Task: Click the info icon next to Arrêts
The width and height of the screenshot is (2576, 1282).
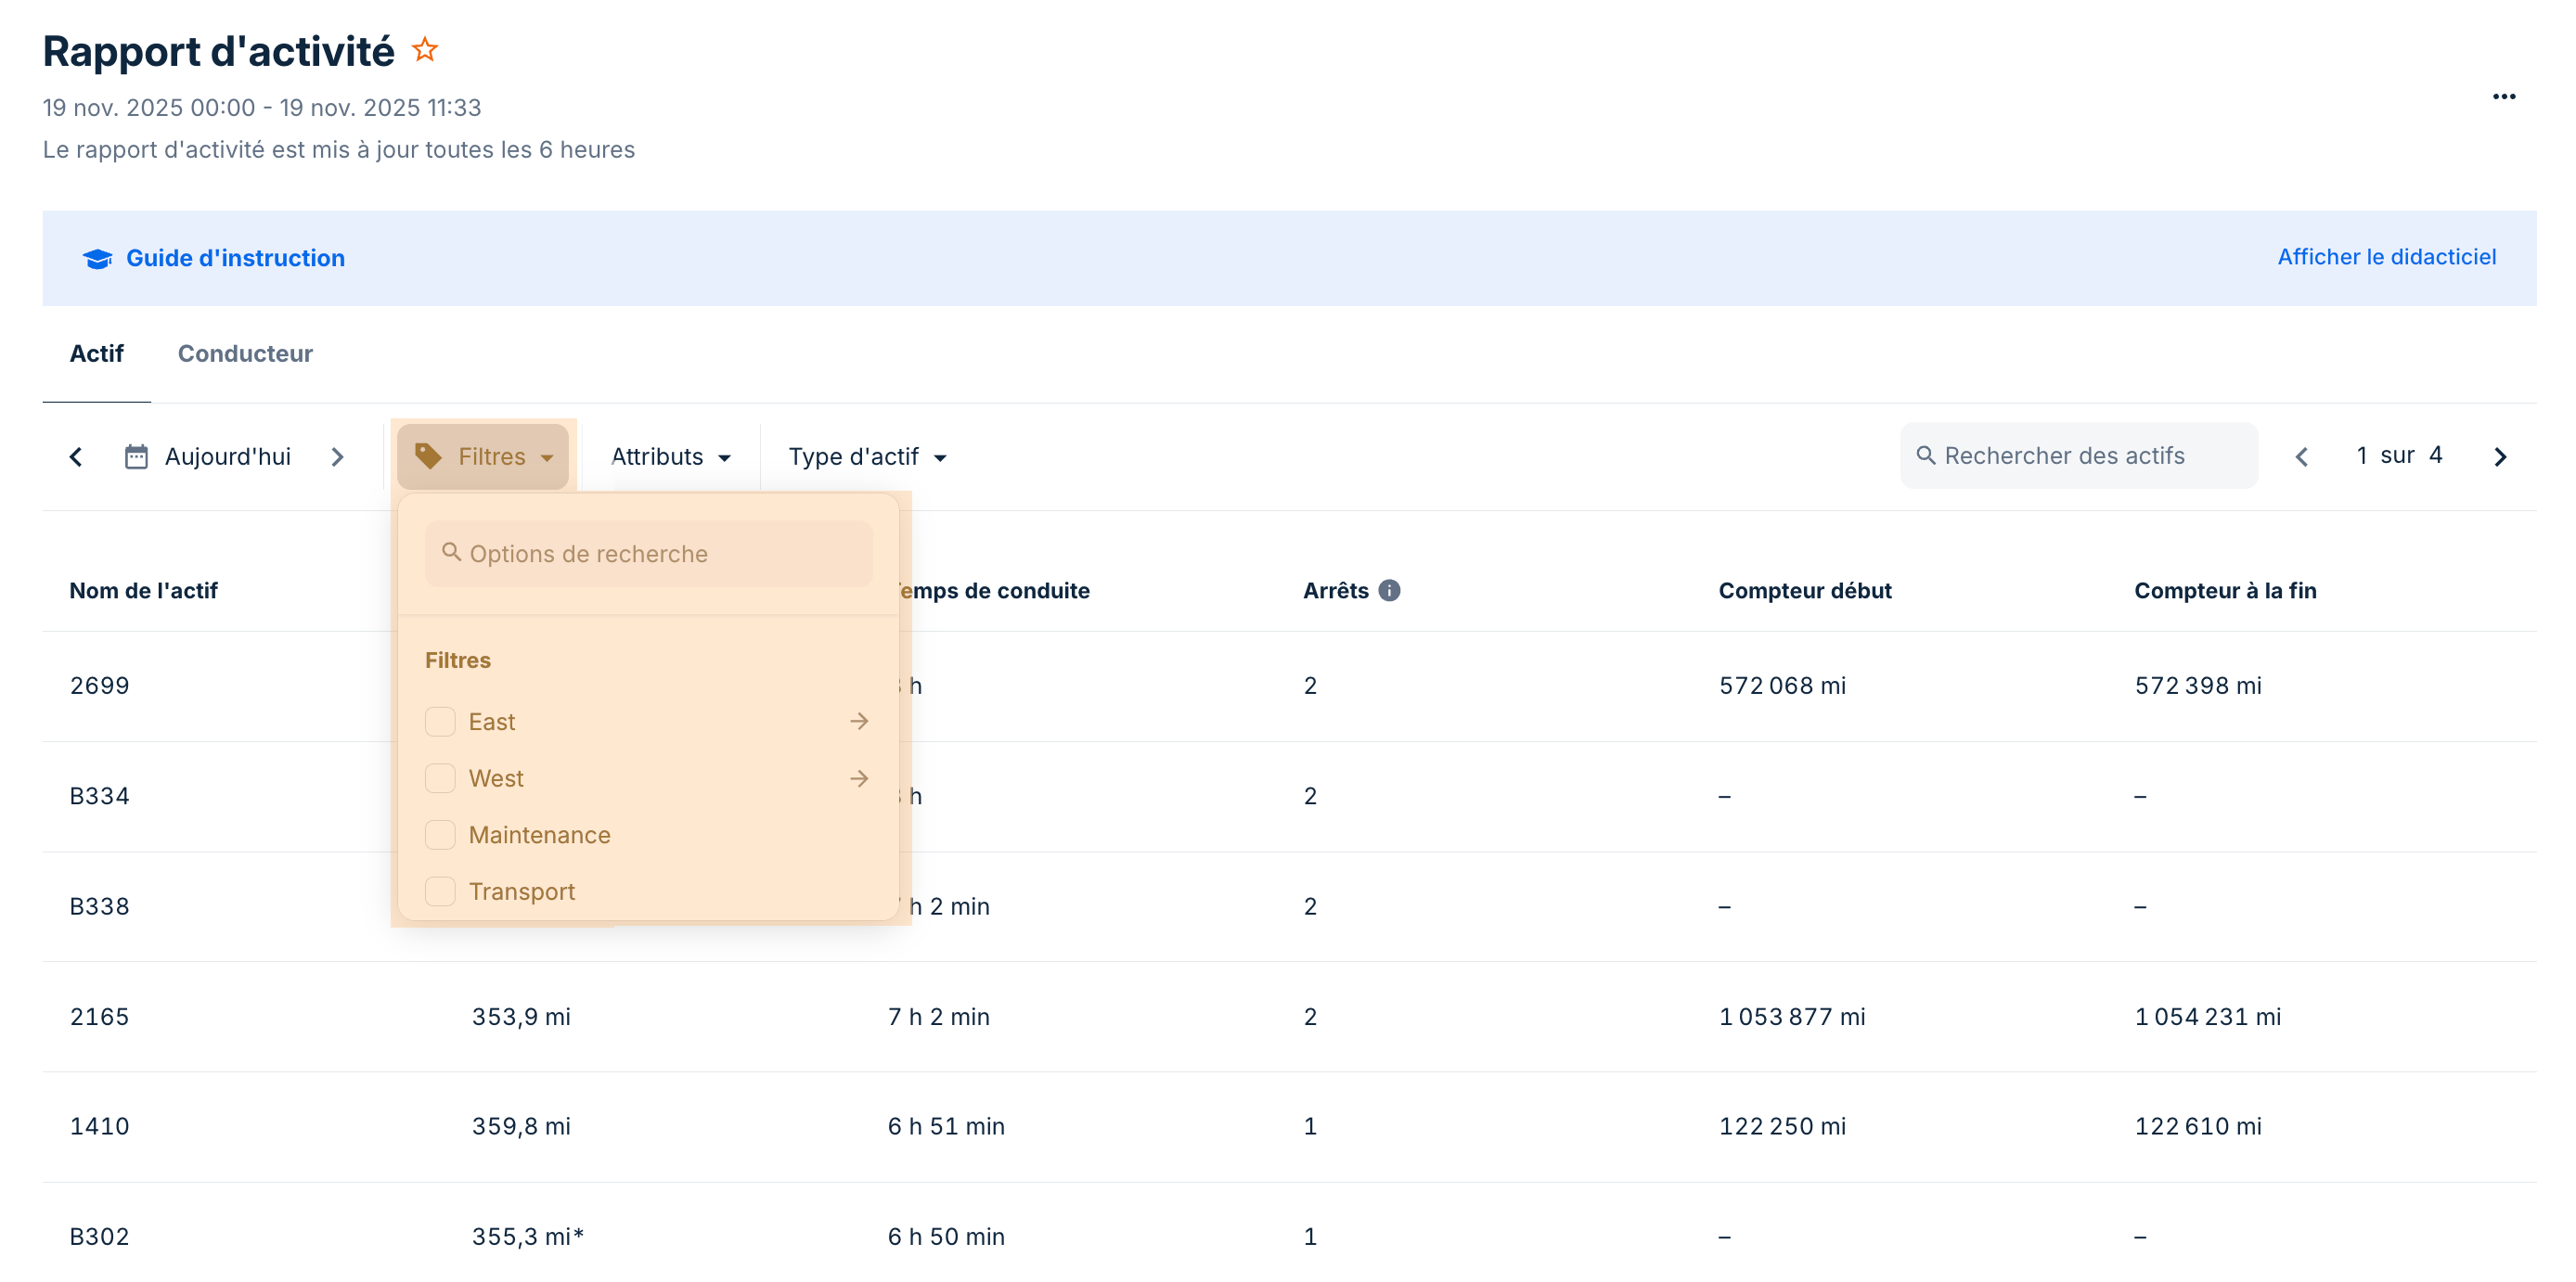Action: pos(1389,591)
